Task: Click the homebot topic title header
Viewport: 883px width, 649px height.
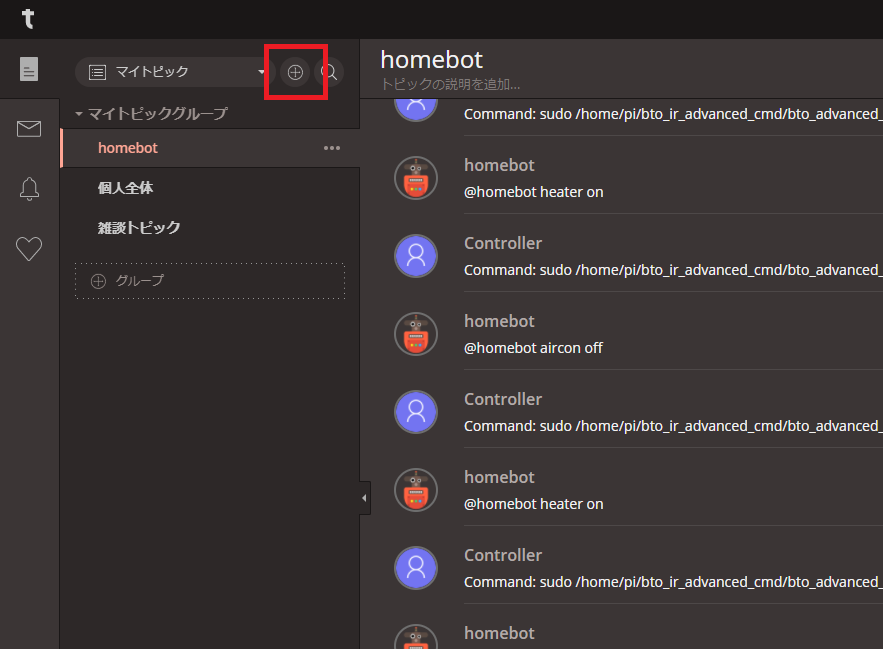Action: (431, 60)
